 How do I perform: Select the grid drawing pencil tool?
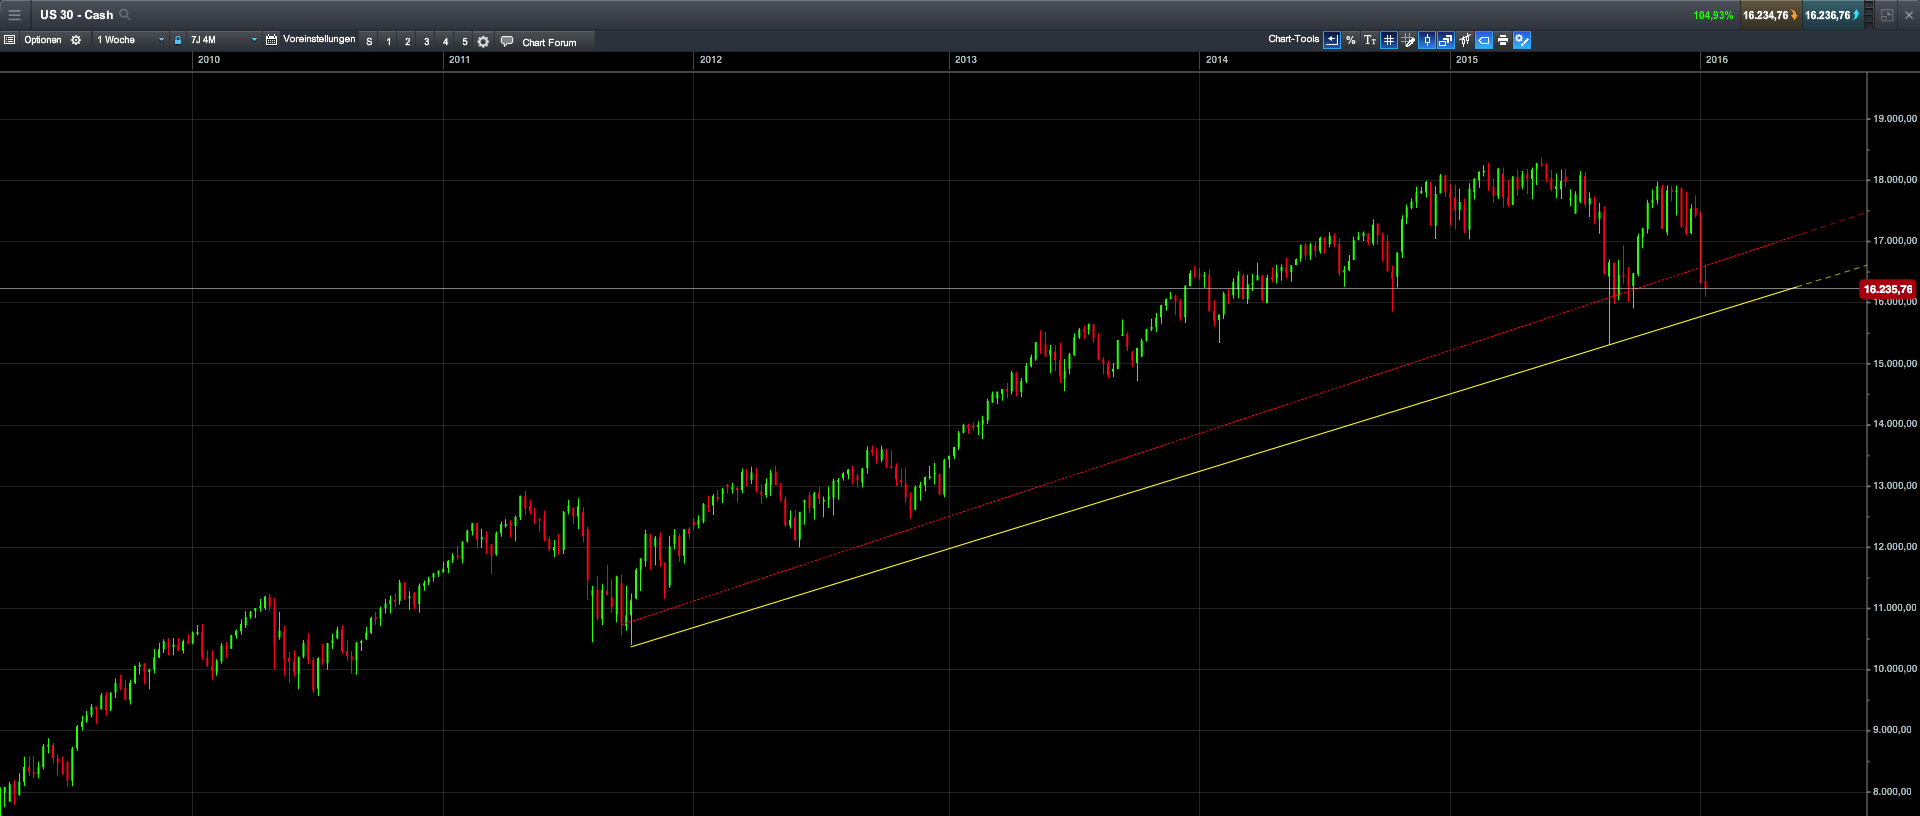[x=1408, y=40]
